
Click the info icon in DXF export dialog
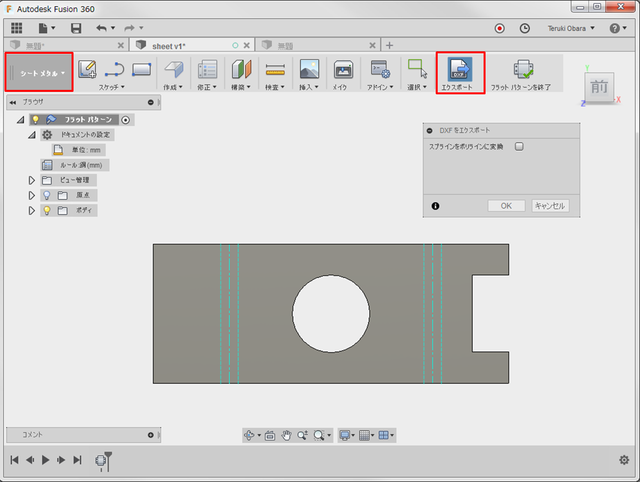coord(436,206)
